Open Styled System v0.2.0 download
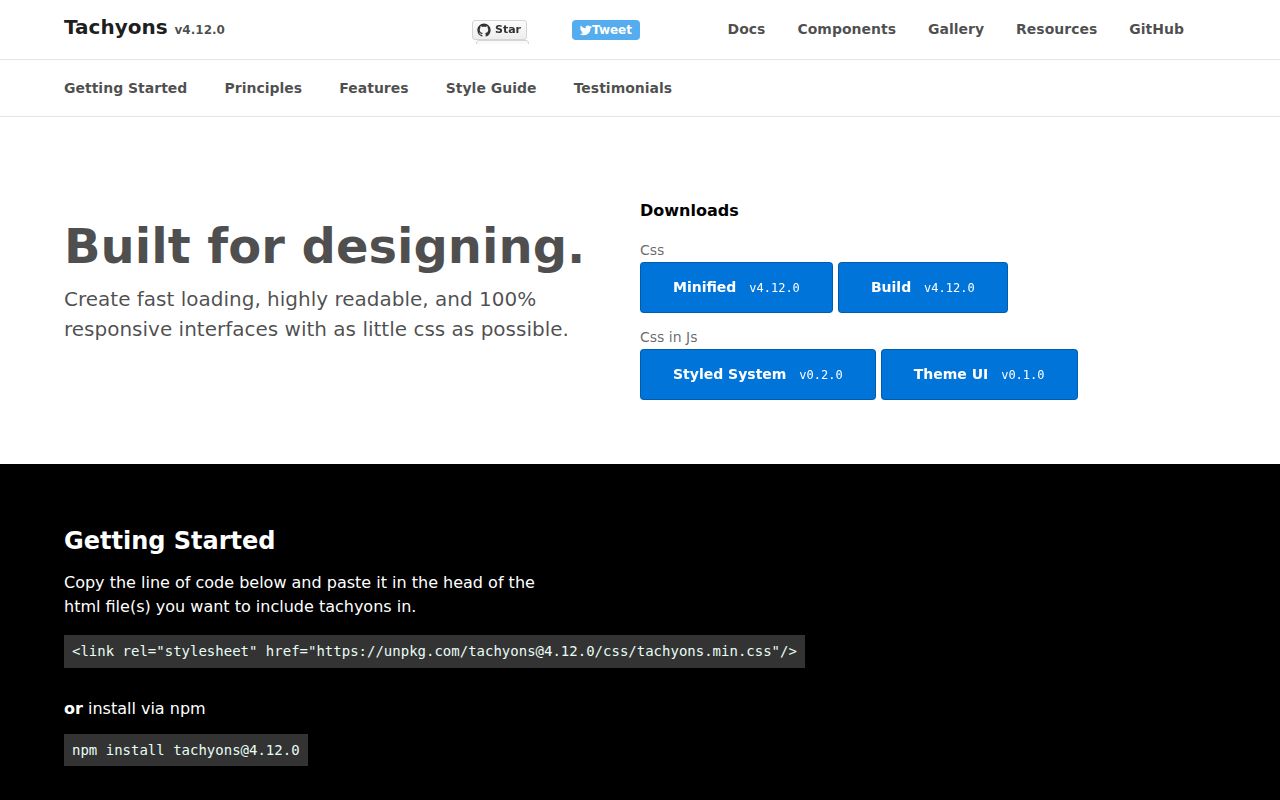Screen dimensions: 1280x800 tap(758, 374)
